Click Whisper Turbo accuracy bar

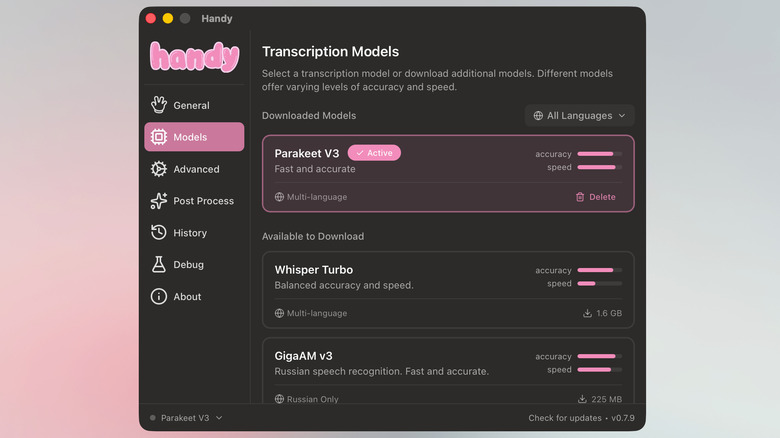599,270
